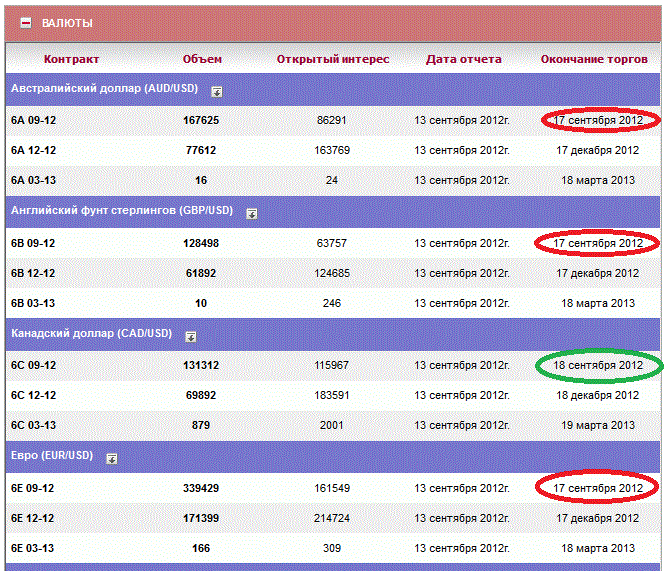Viewport: 667px width, 571px height.
Task: Click 17 сентября 2012 in 6E 09-12 row
Action: coord(598,488)
